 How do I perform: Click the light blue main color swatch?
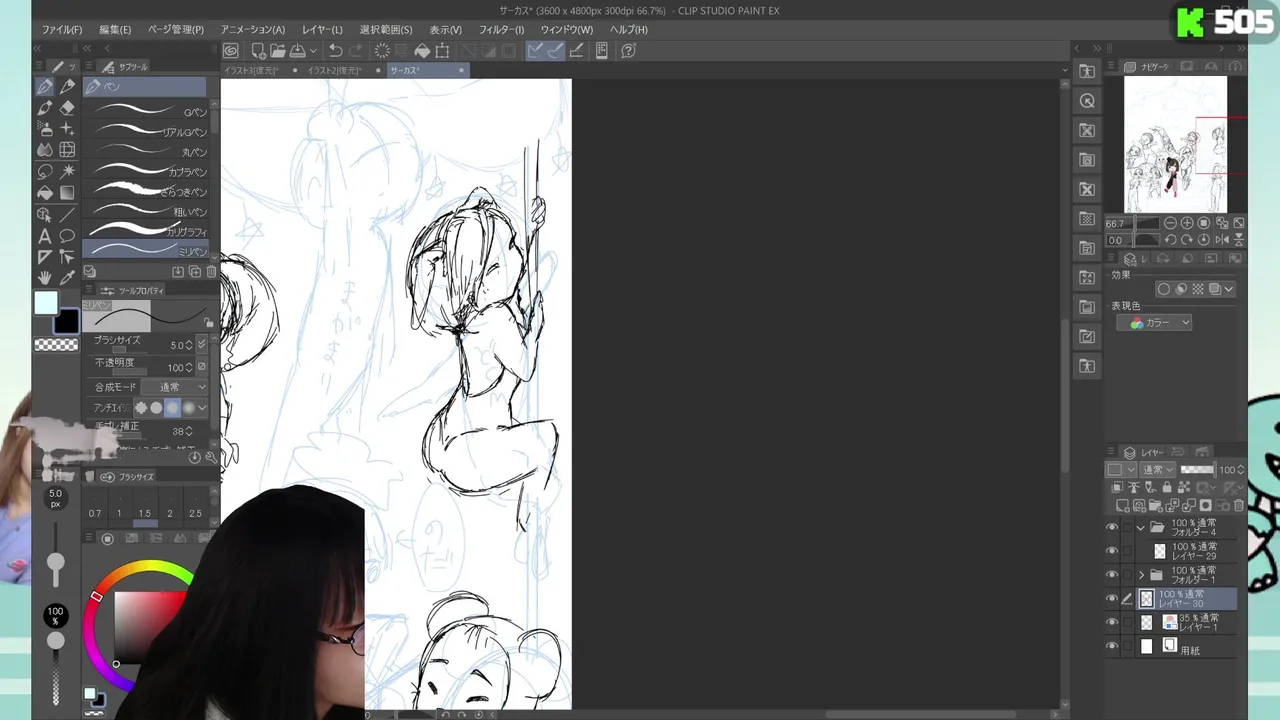pos(46,304)
